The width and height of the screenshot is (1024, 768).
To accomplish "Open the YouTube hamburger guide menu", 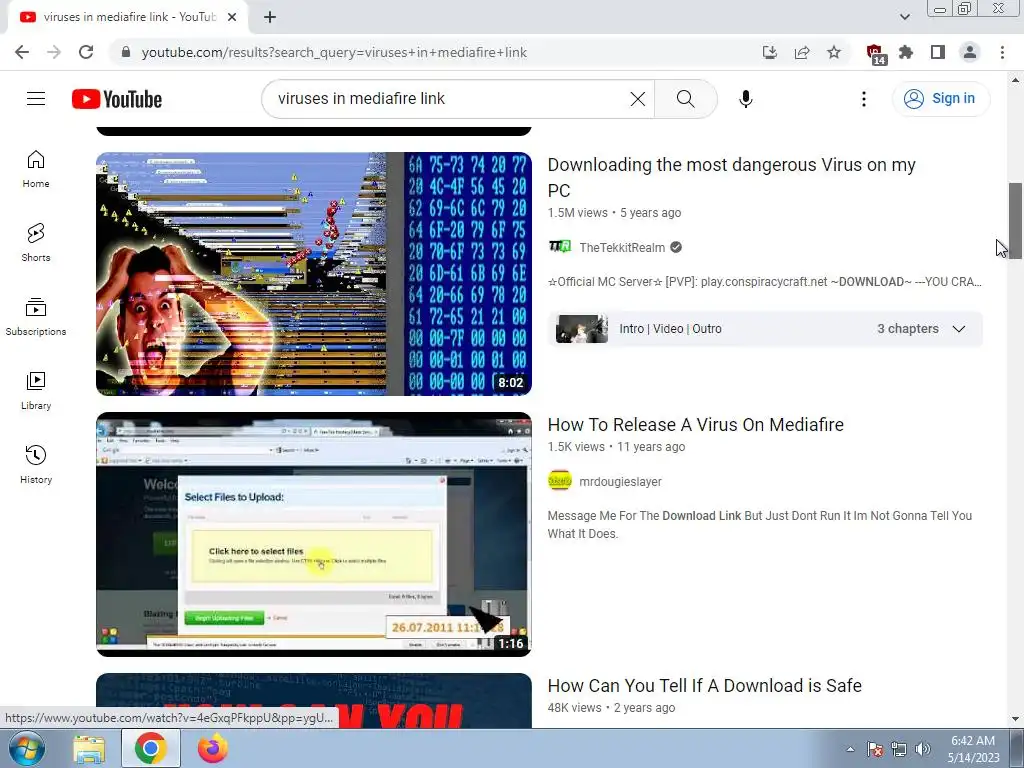I will coord(36,99).
